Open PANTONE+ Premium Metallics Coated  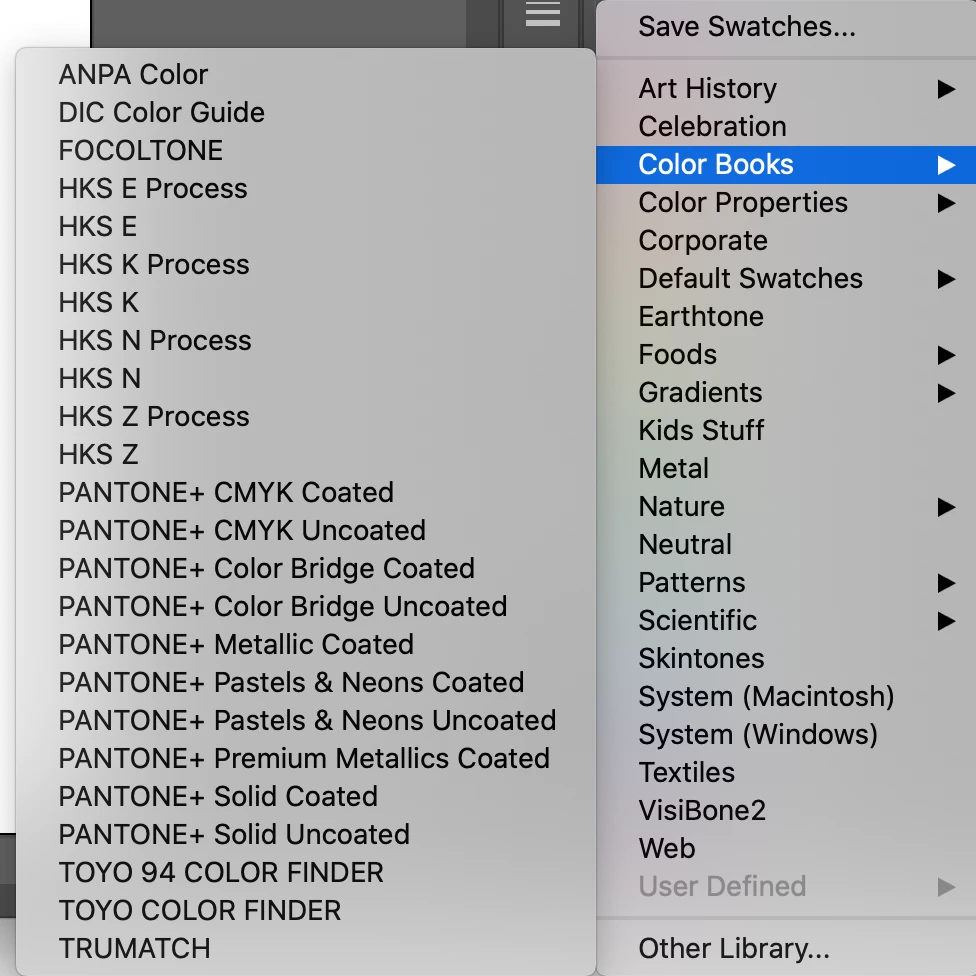point(306,758)
